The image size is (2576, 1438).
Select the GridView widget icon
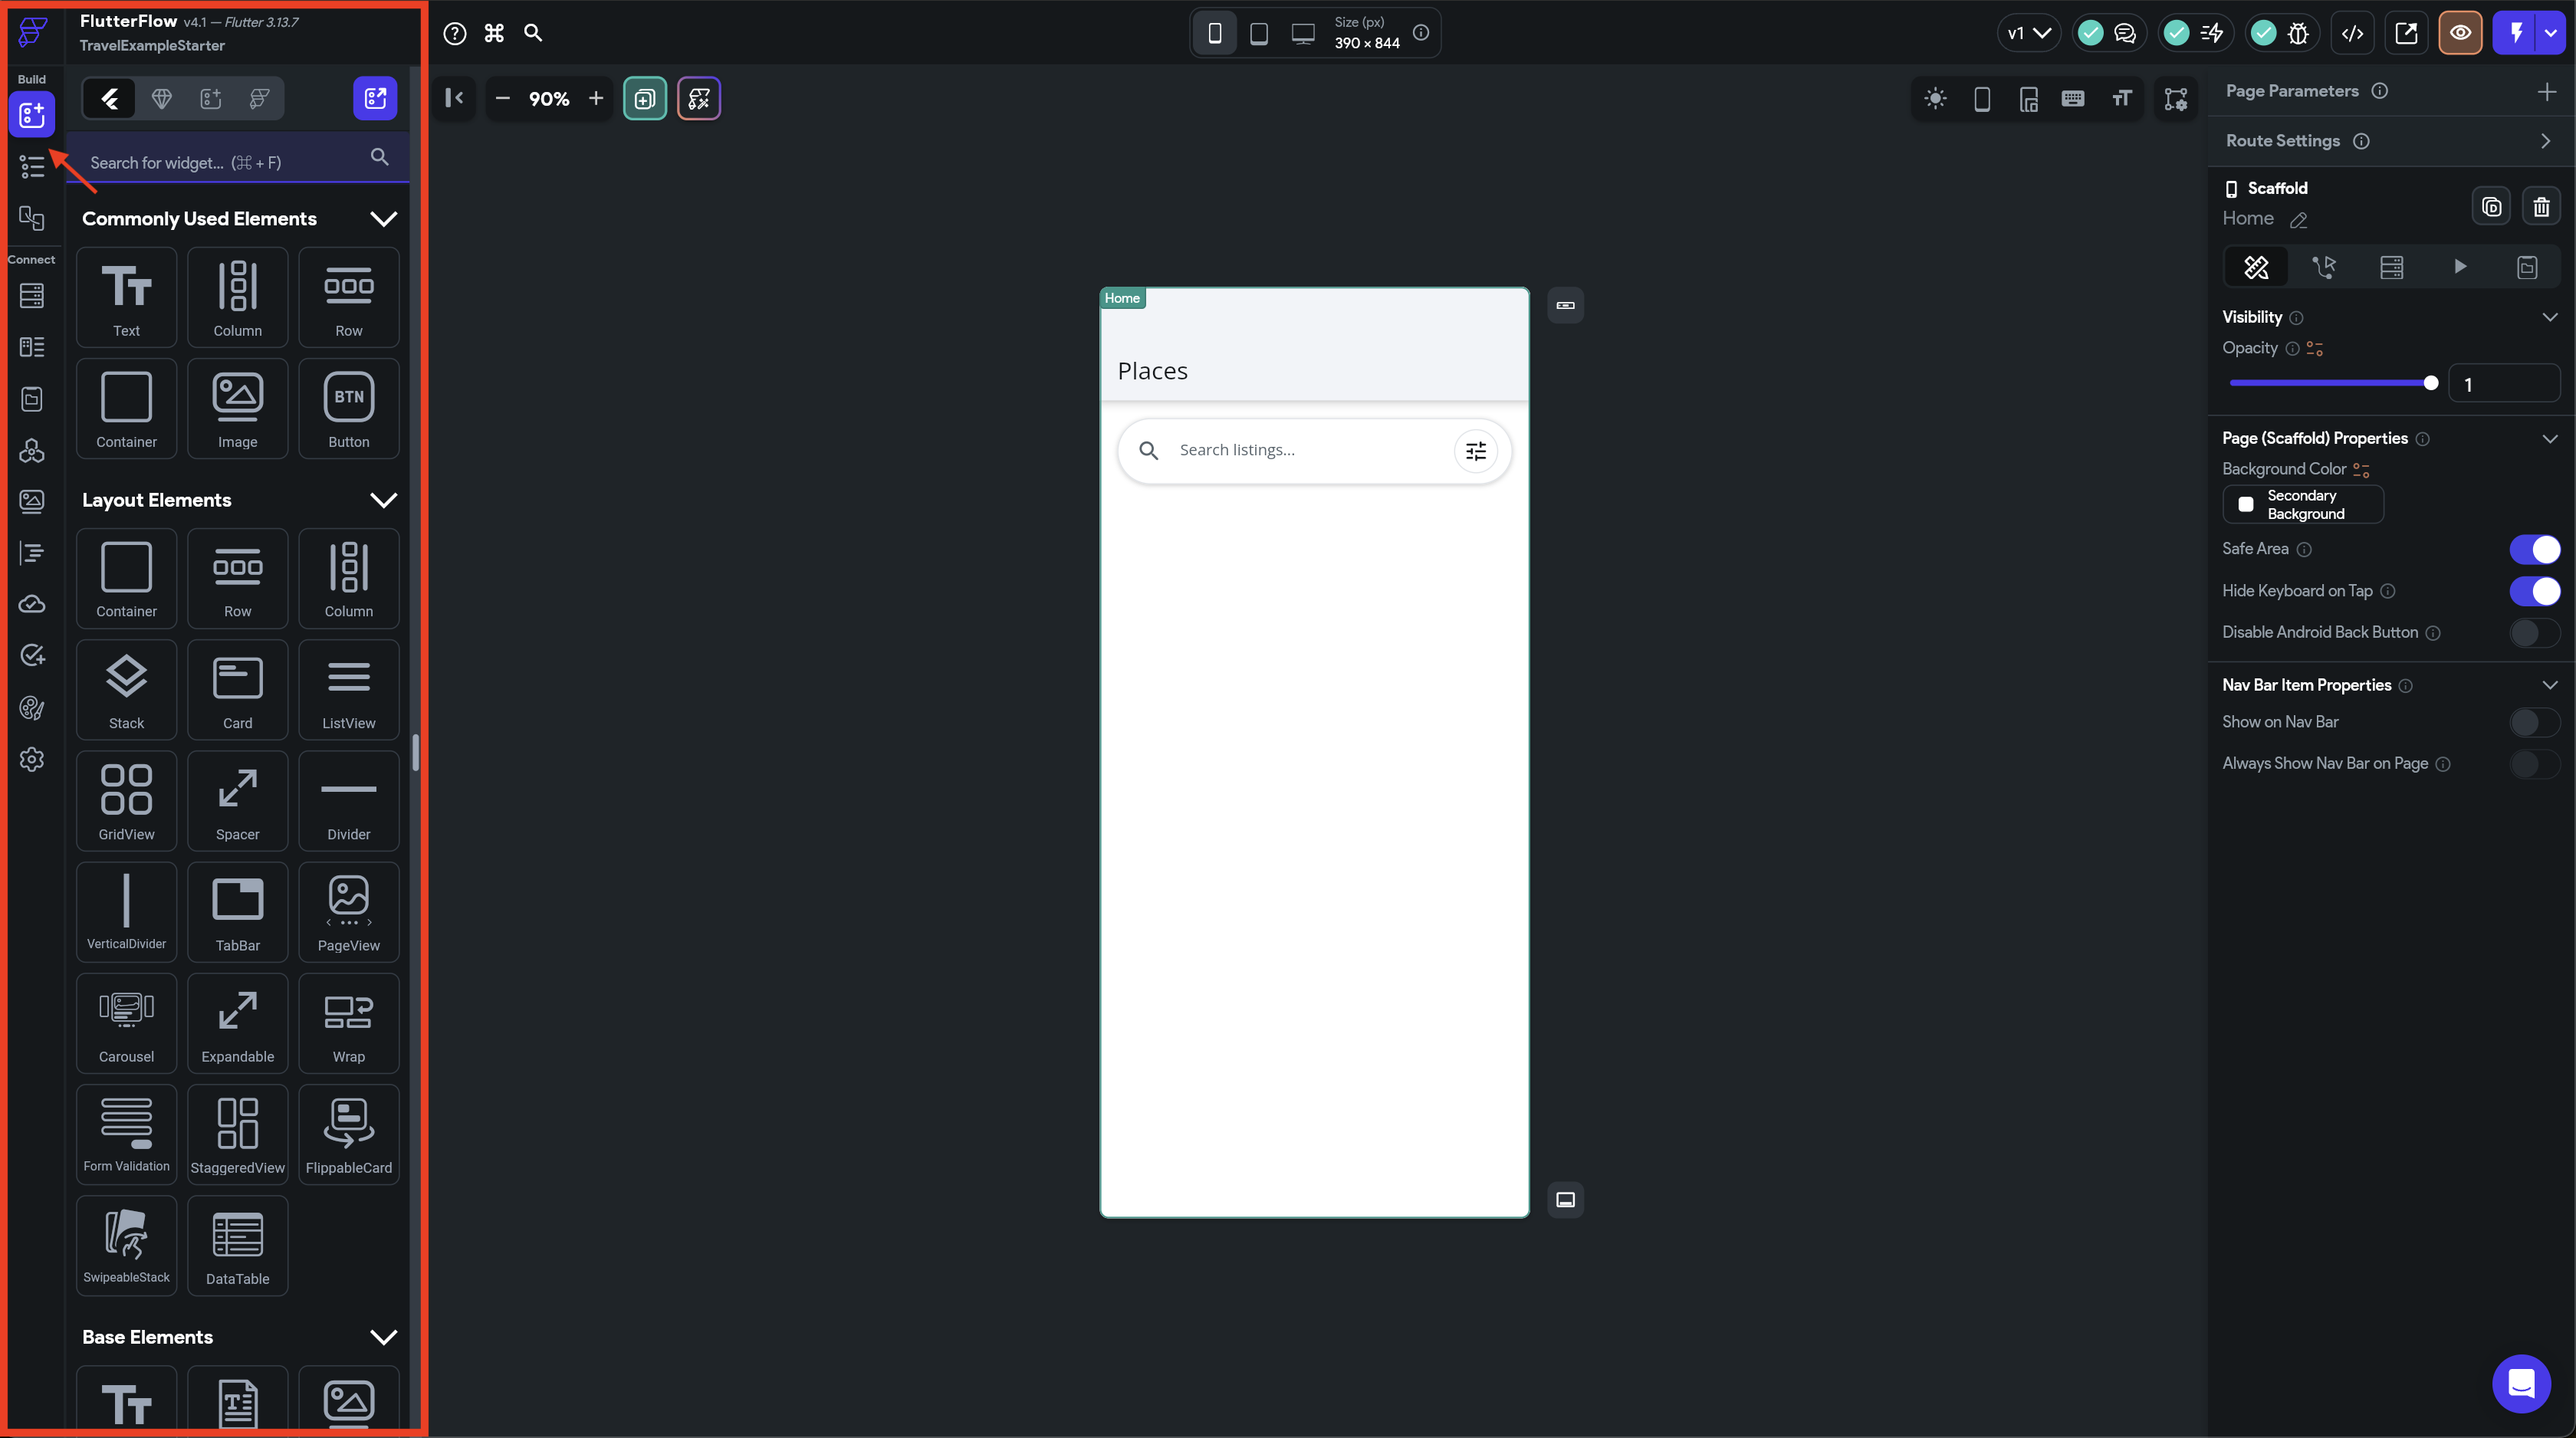tap(126, 801)
